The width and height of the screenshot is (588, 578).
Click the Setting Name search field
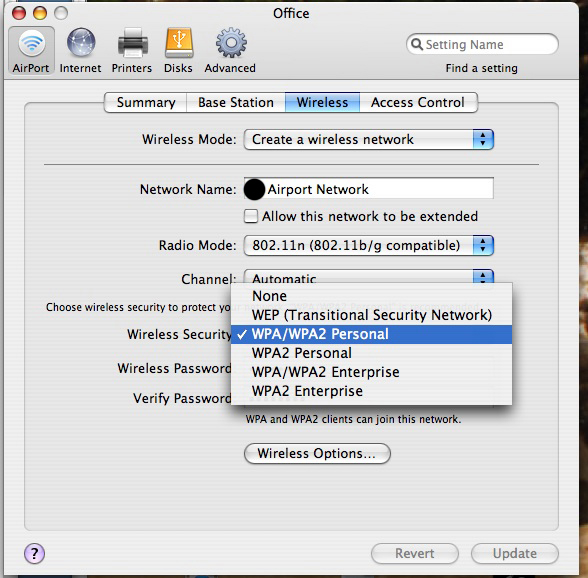click(x=482, y=44)
